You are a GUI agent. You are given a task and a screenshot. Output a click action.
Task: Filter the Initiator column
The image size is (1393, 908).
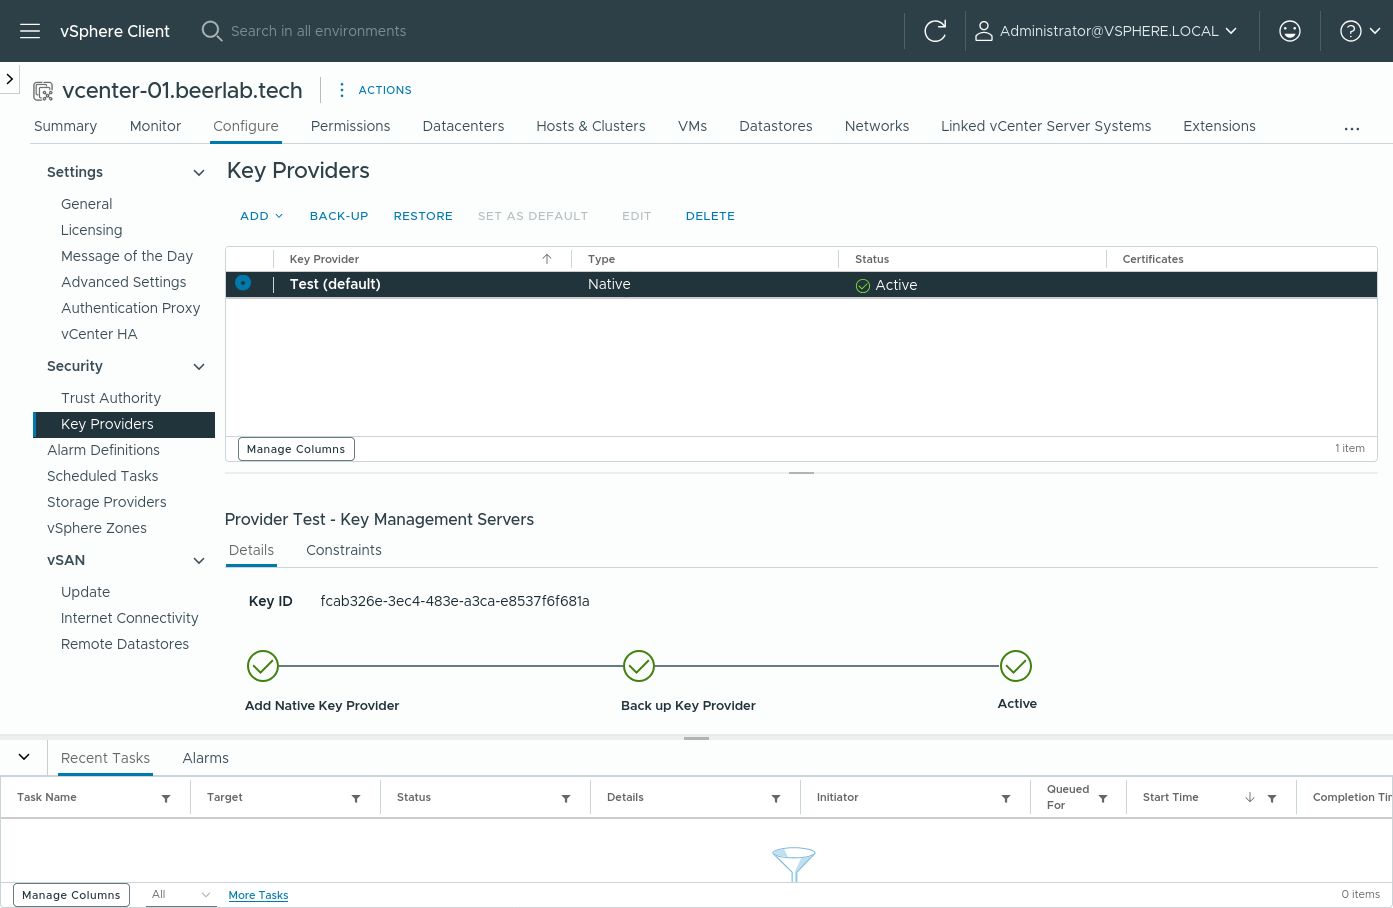(1006, 798)
